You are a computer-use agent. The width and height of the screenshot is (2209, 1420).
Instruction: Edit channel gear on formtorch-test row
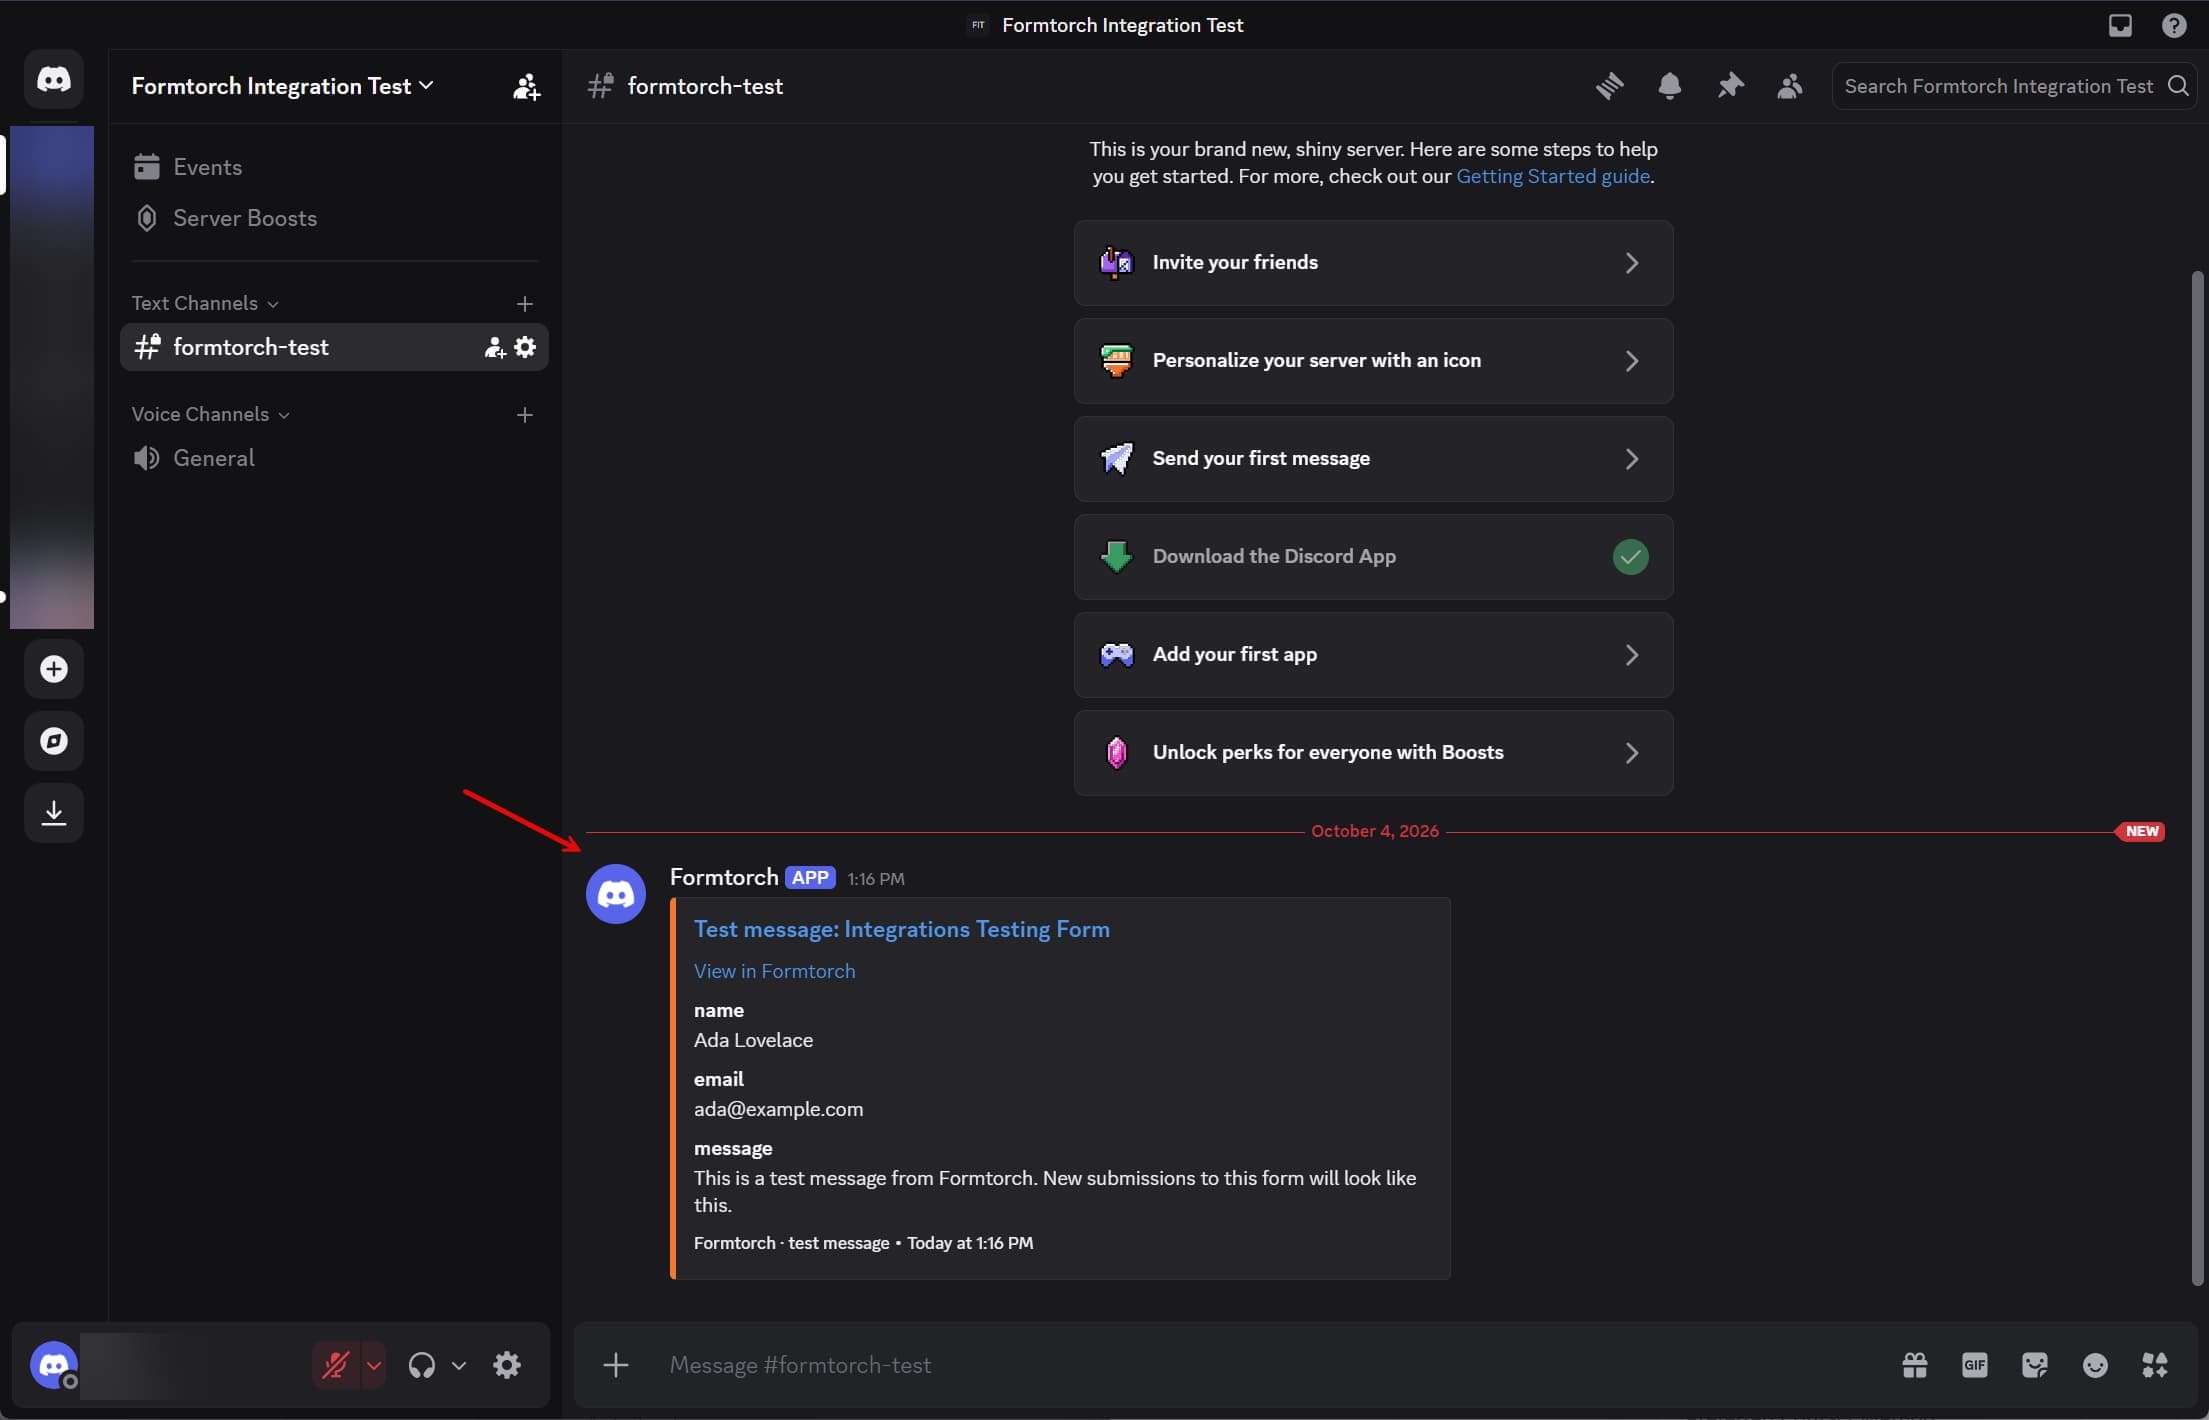pyautogui.click(x=525, y=347)
